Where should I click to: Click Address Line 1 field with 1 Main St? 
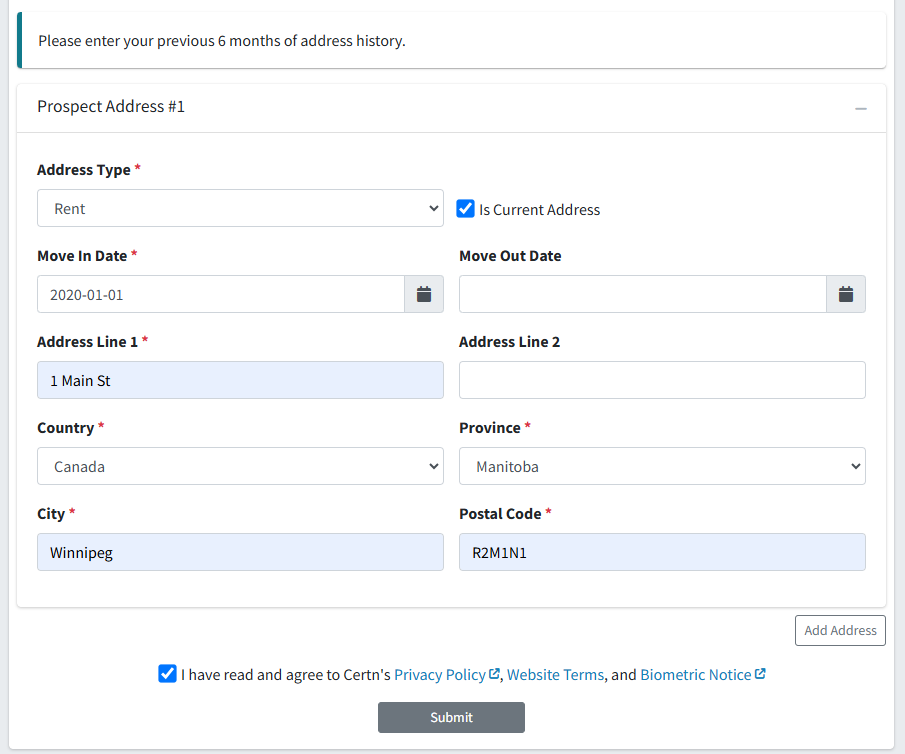[x=240, y=380]
